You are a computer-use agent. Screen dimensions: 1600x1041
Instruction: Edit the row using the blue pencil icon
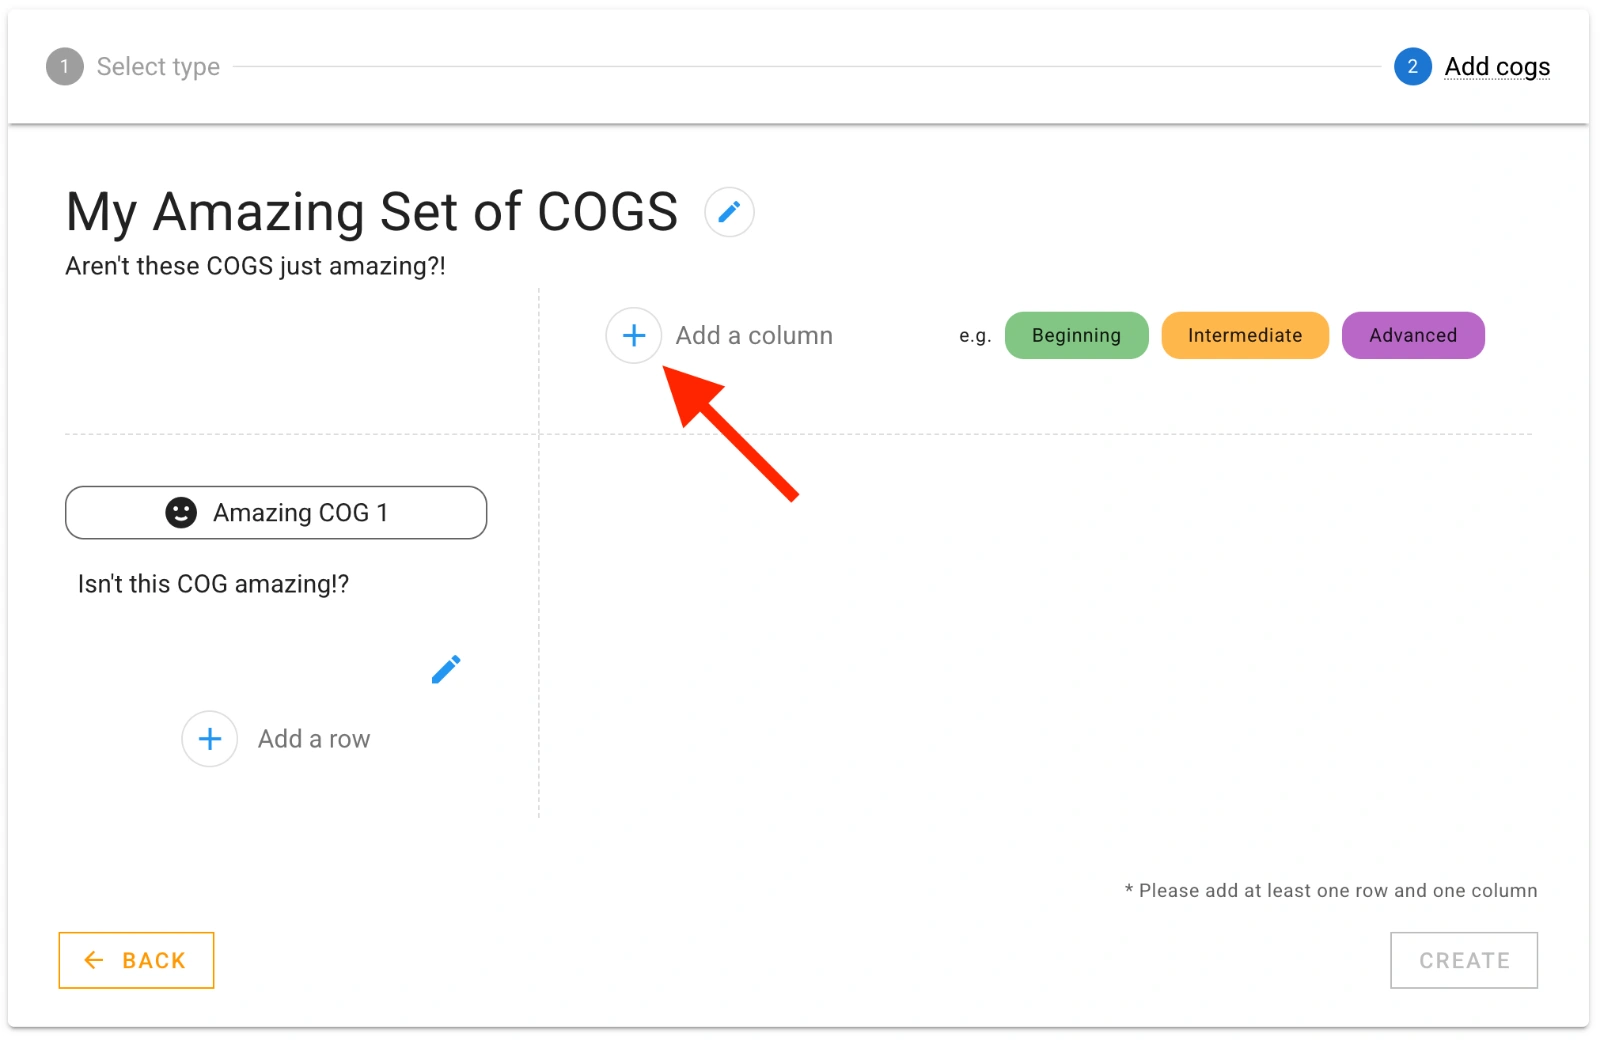[446, 669]
